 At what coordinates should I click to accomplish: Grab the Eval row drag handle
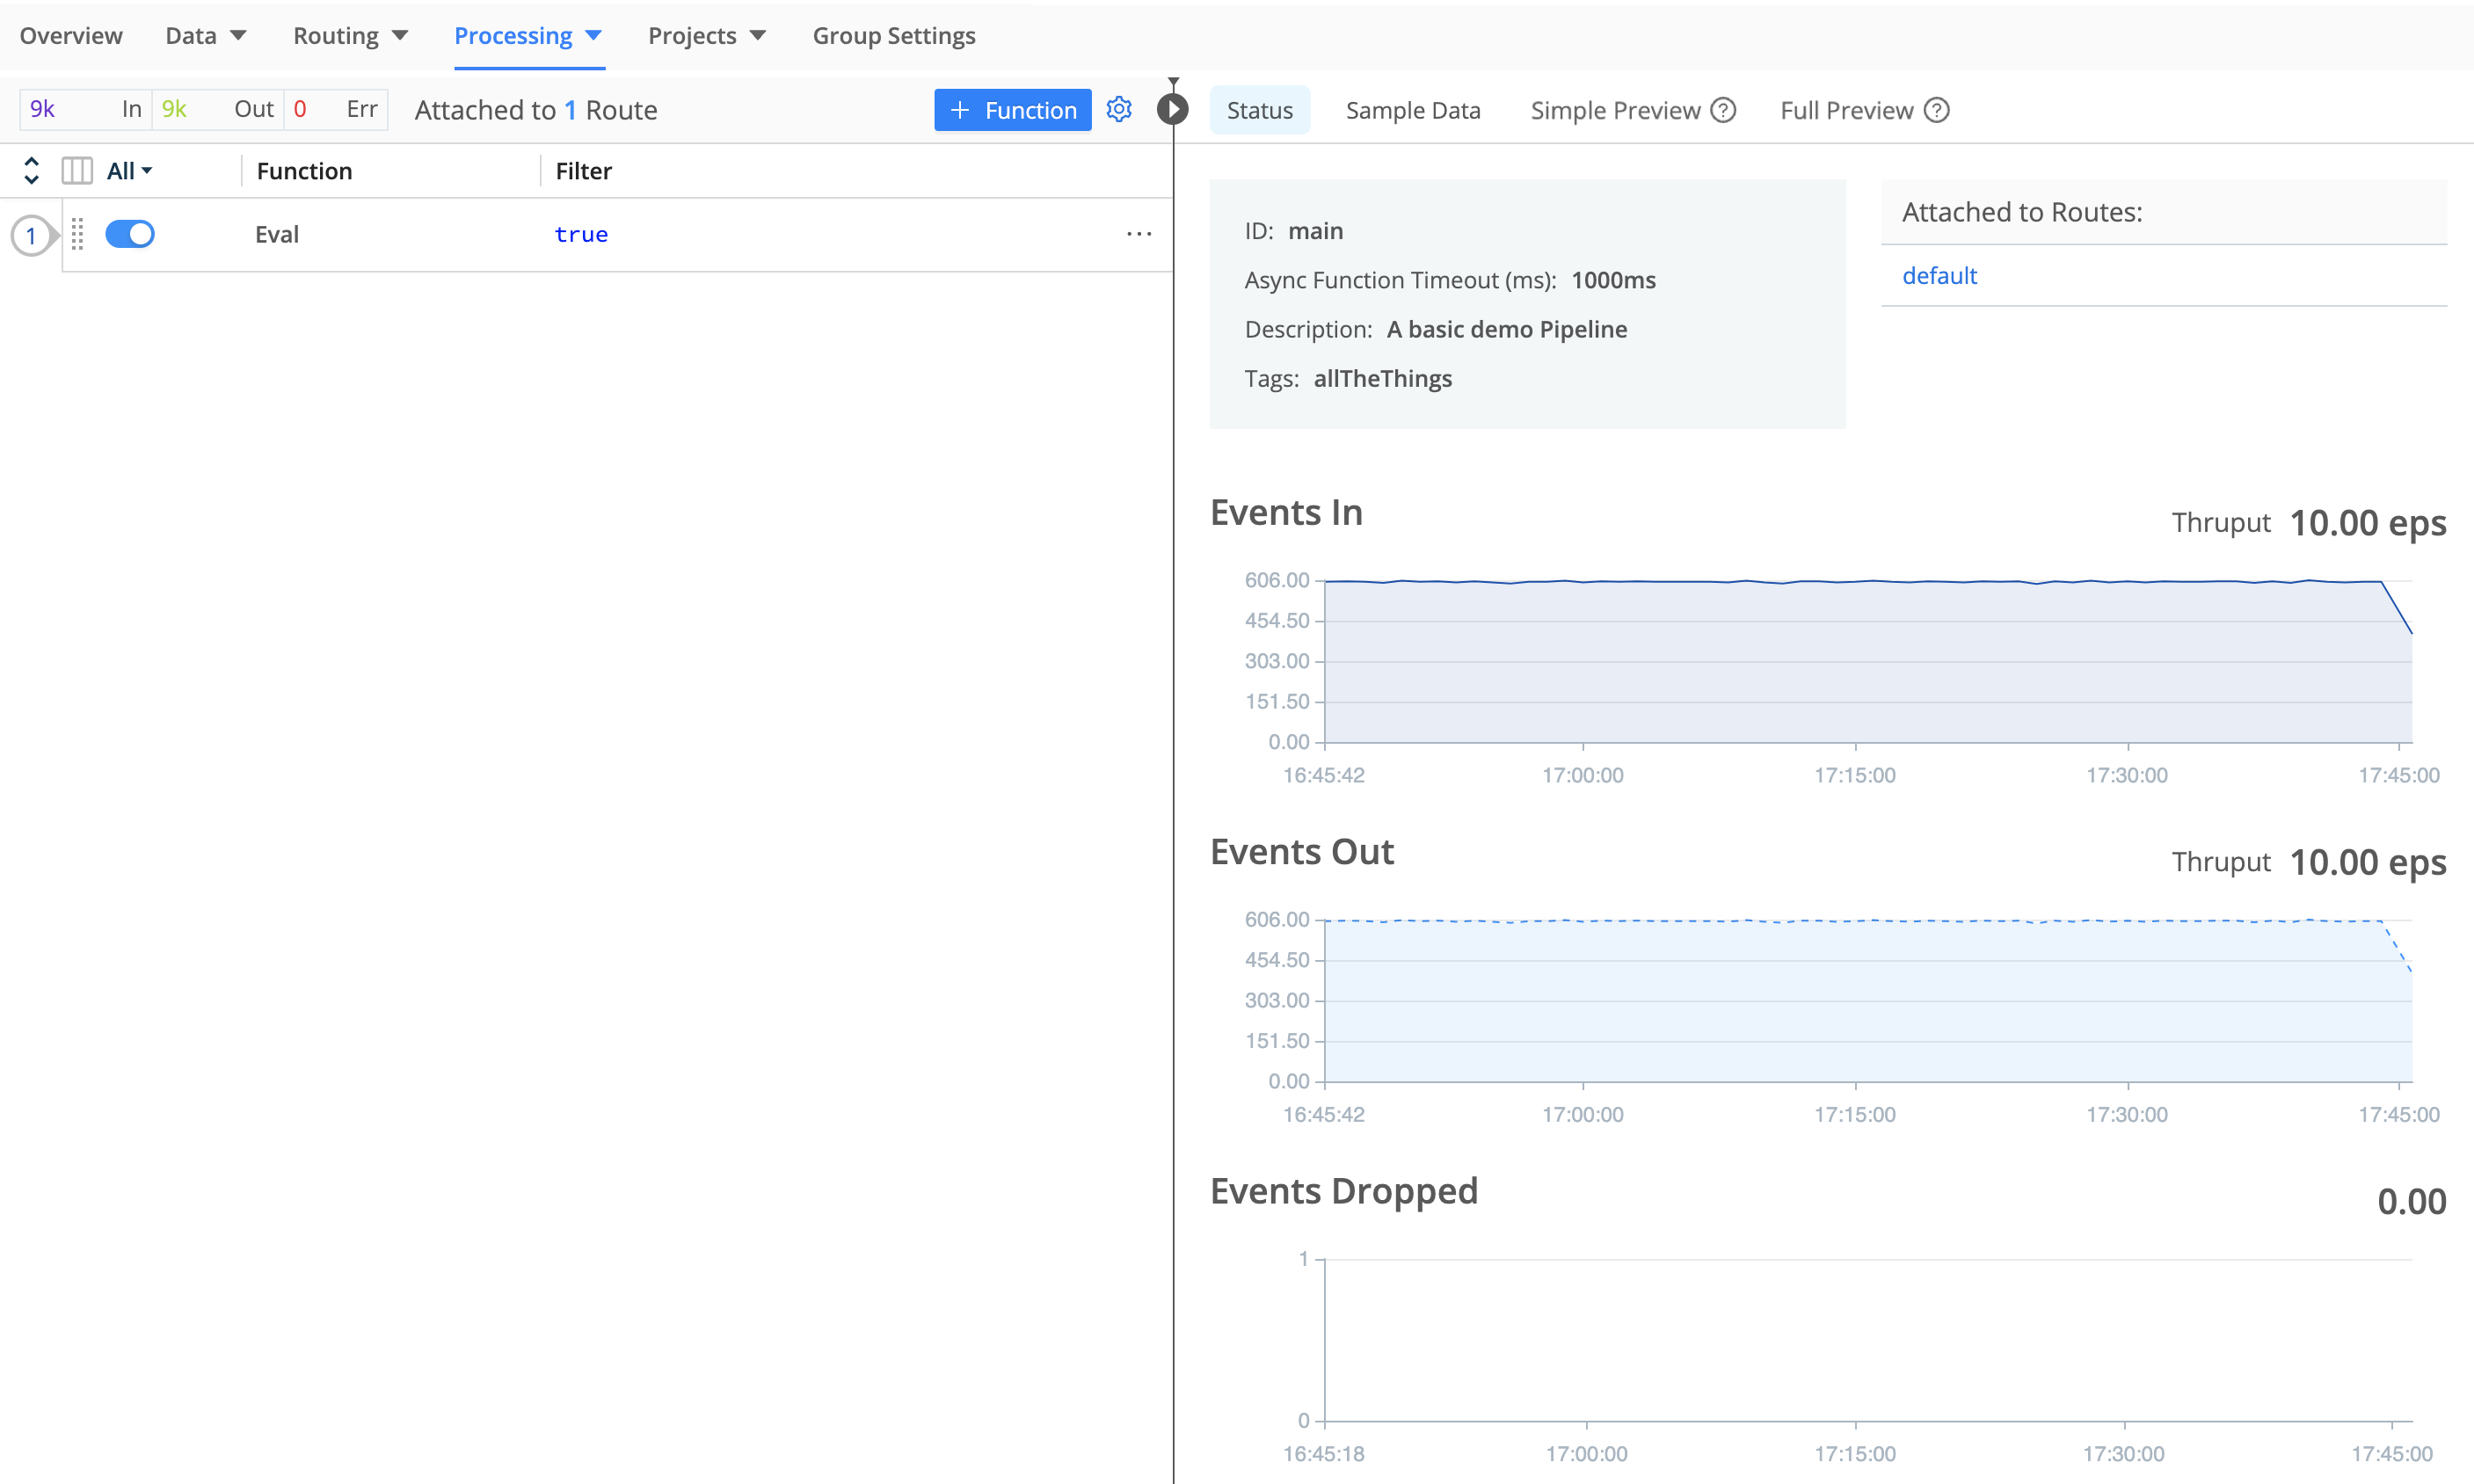pyautogui.click(x=77, y=234)
